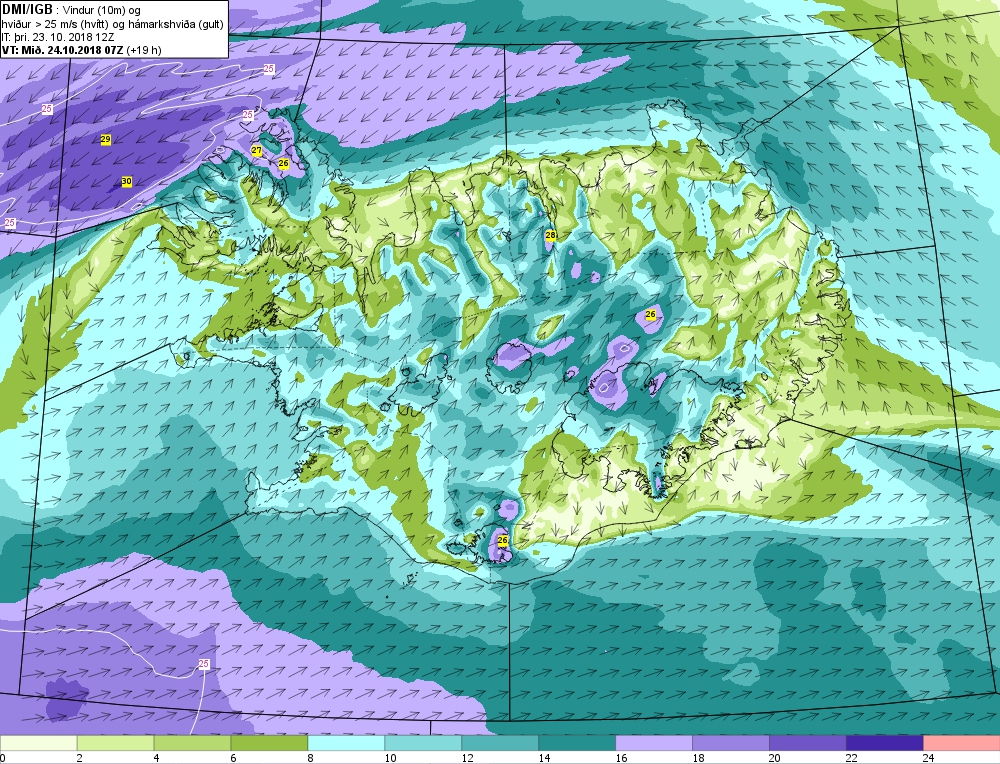Click the olive green 6–8 m/s legend swatch
Viewport: 1000px width, 764px height.
point(269,743)
